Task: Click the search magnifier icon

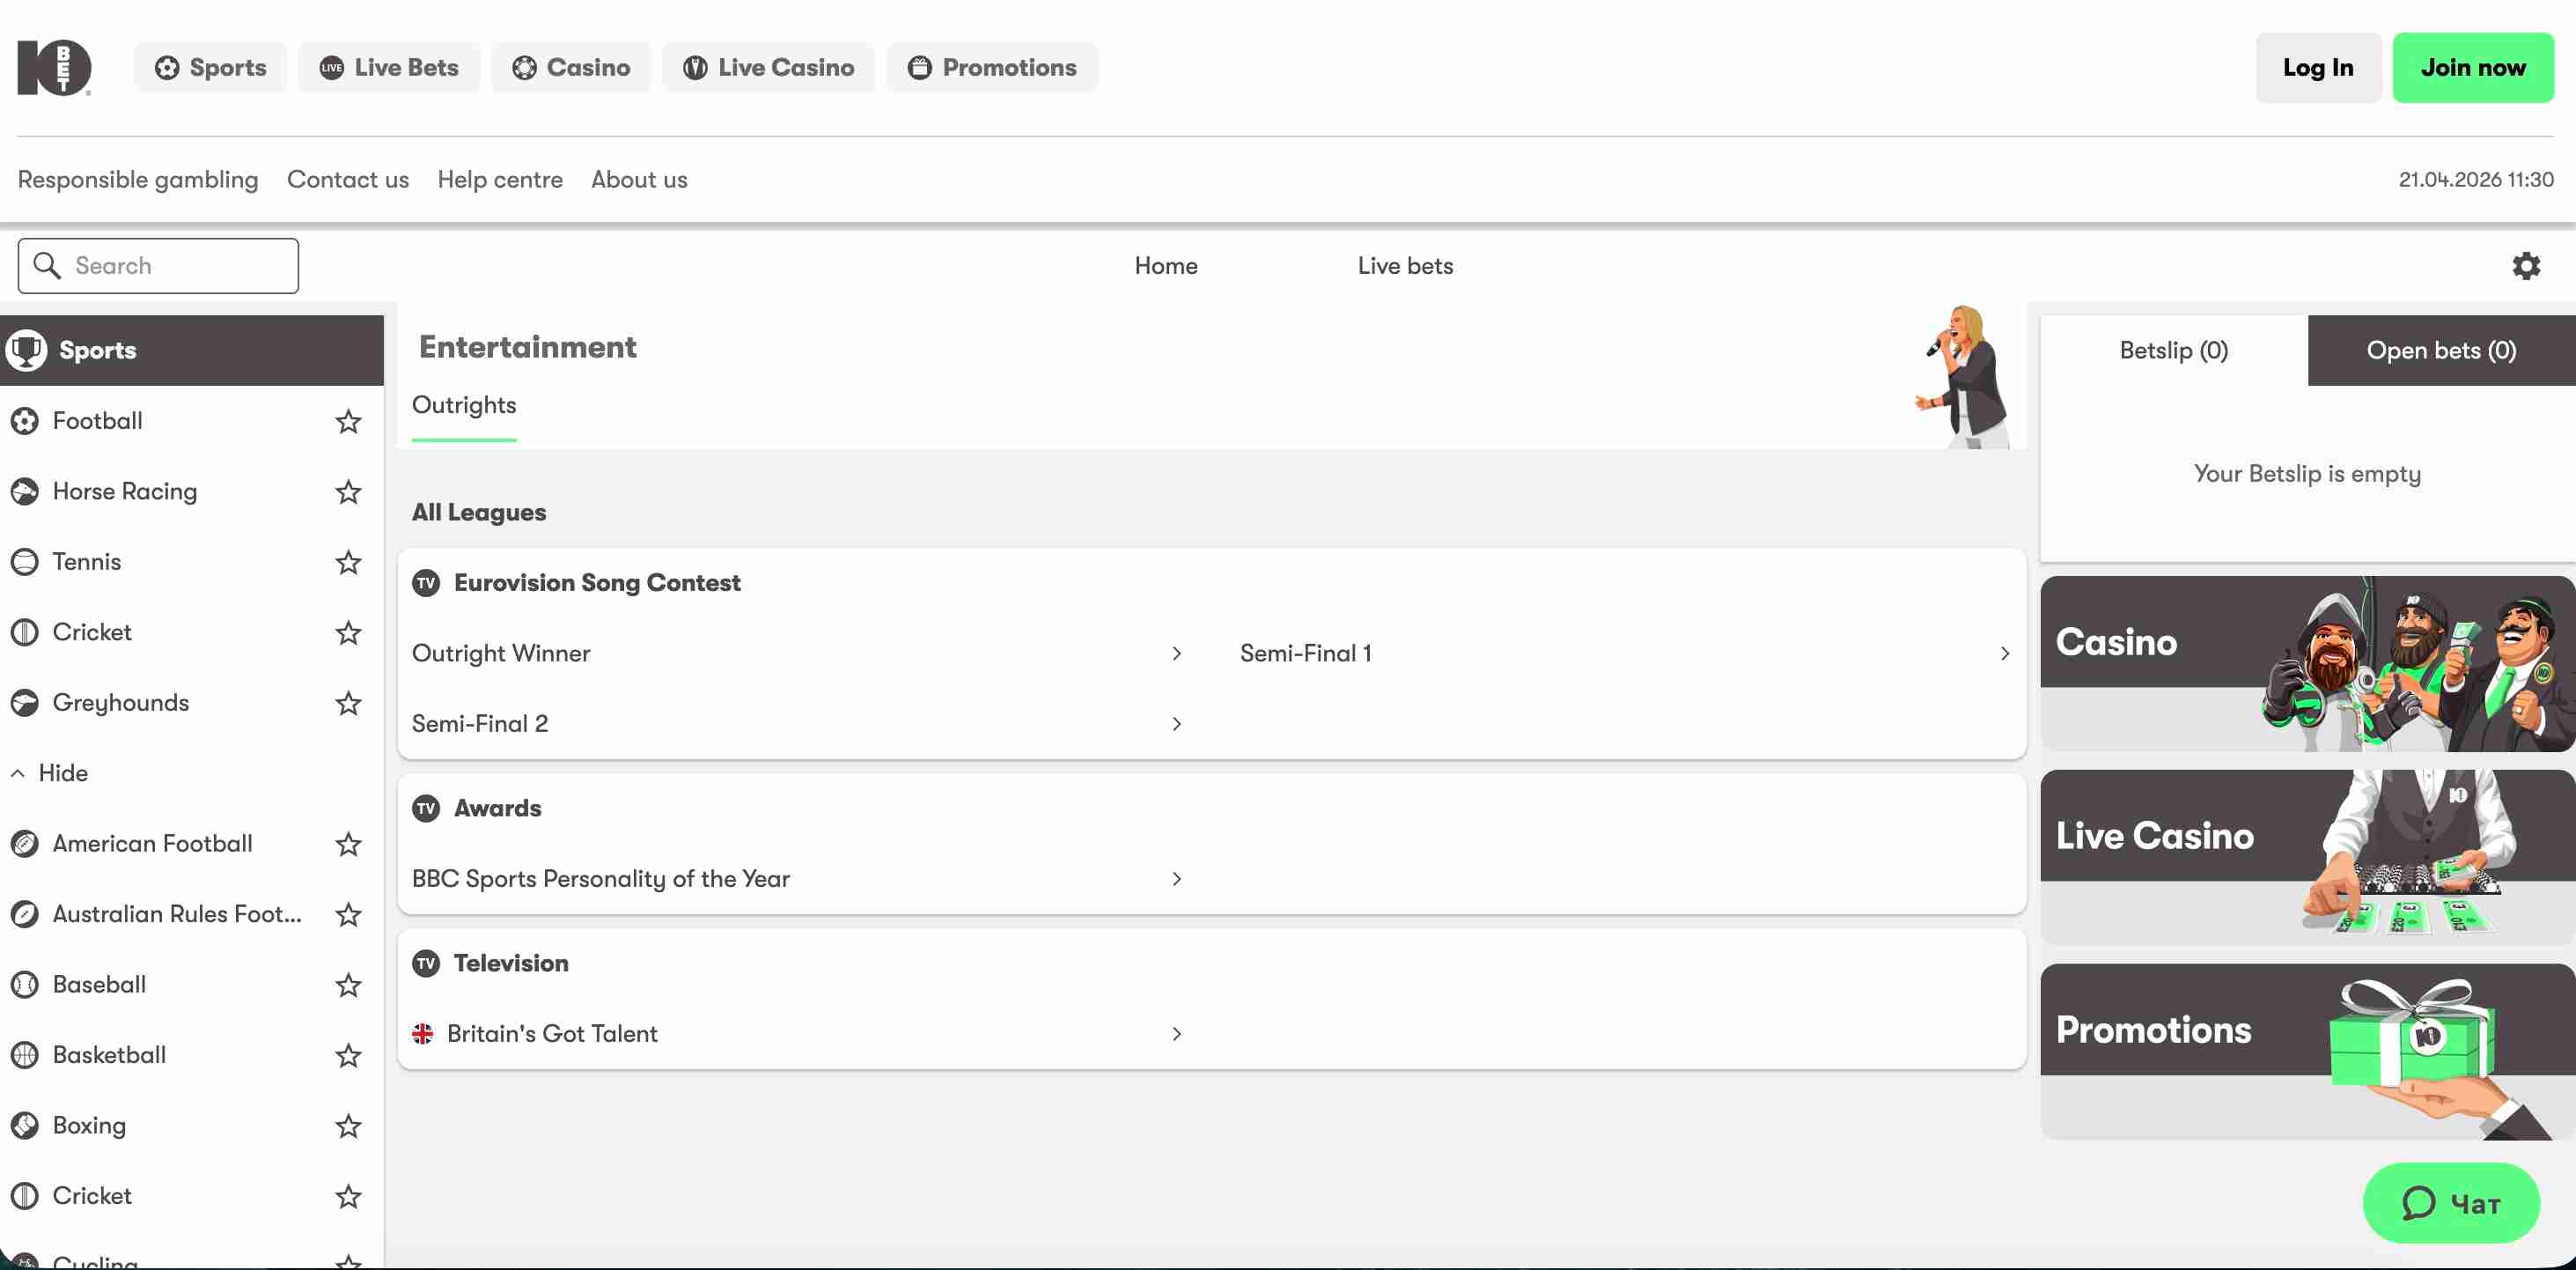Action: click(47, 265)
